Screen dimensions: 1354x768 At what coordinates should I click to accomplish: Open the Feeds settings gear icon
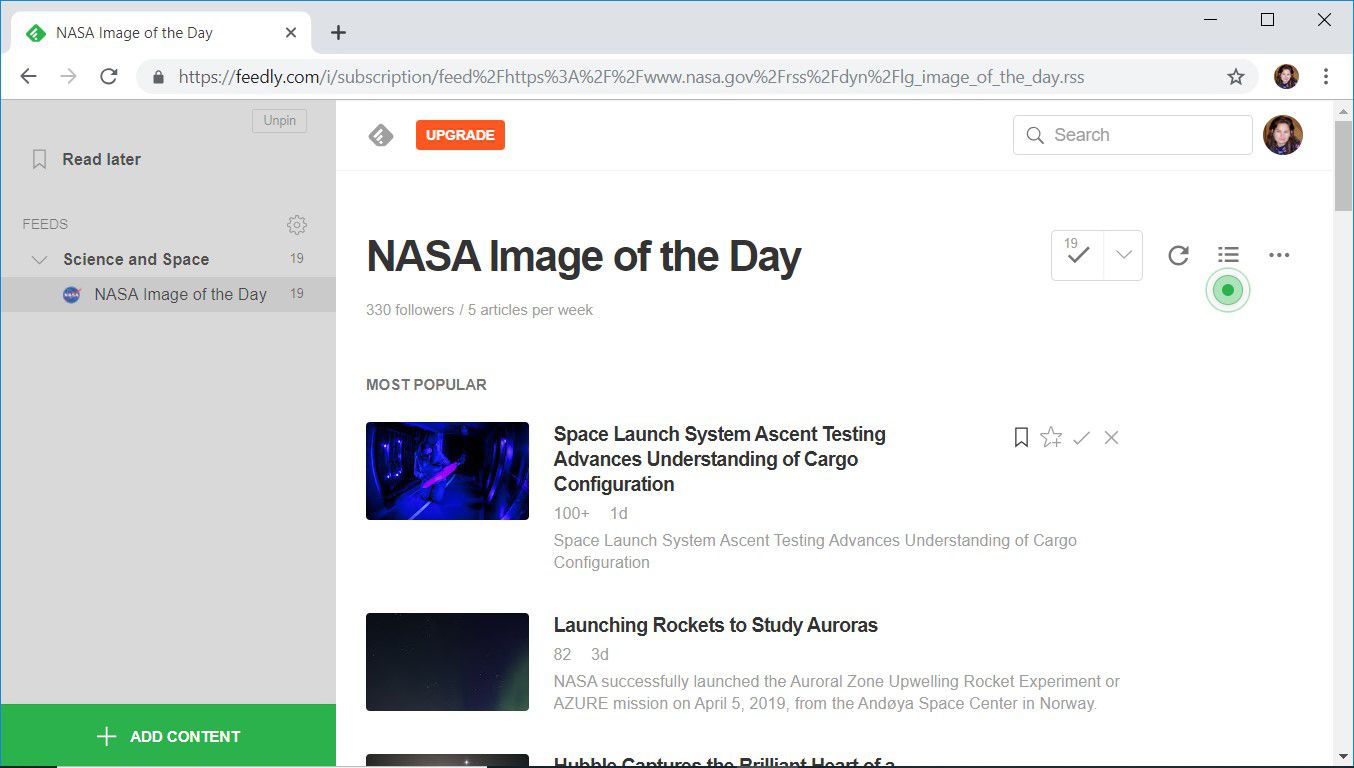pos(296,224)
